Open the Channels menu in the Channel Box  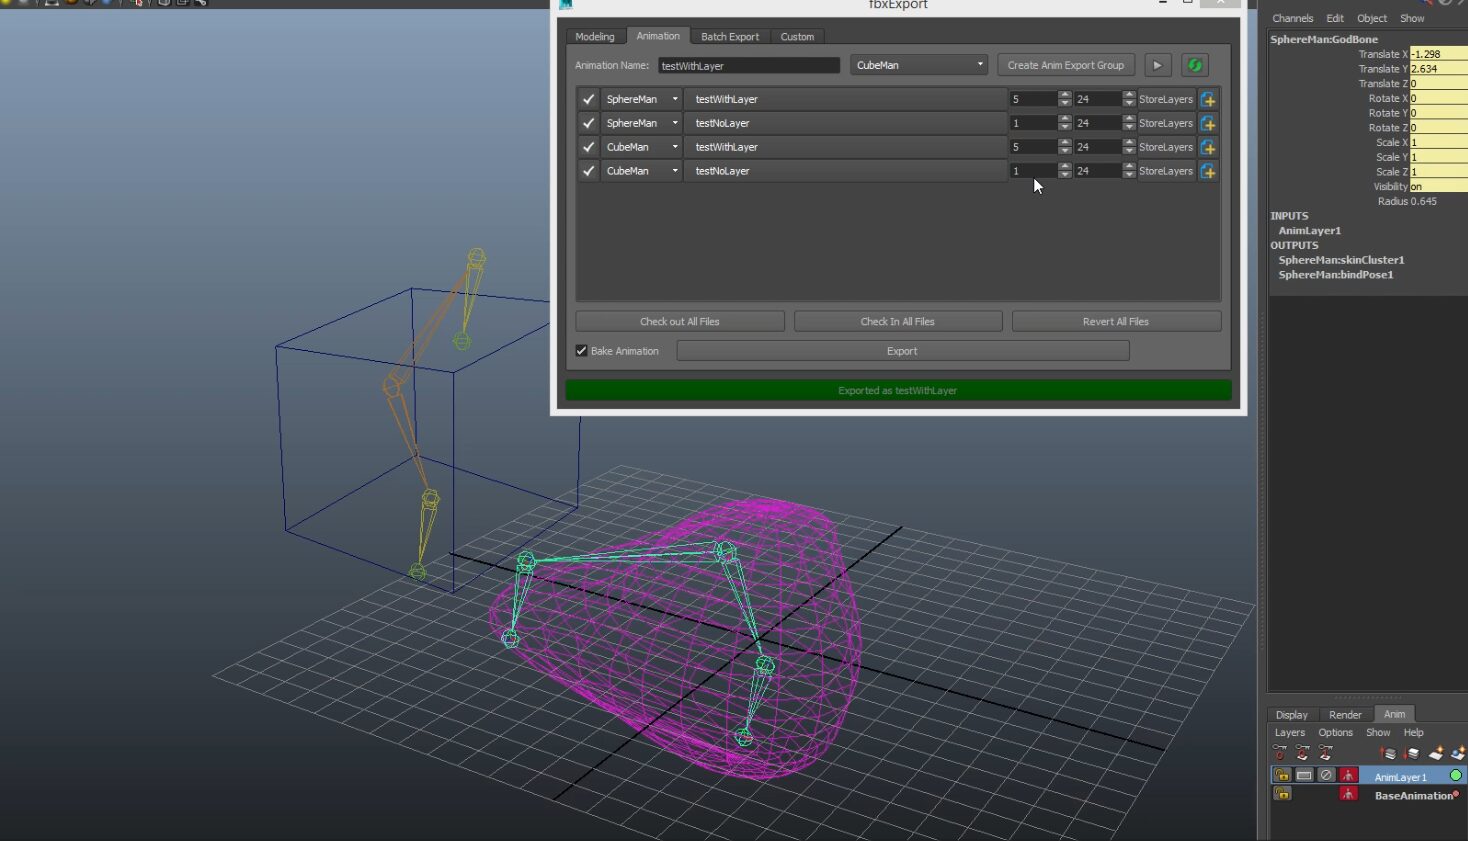[1292, 18]
